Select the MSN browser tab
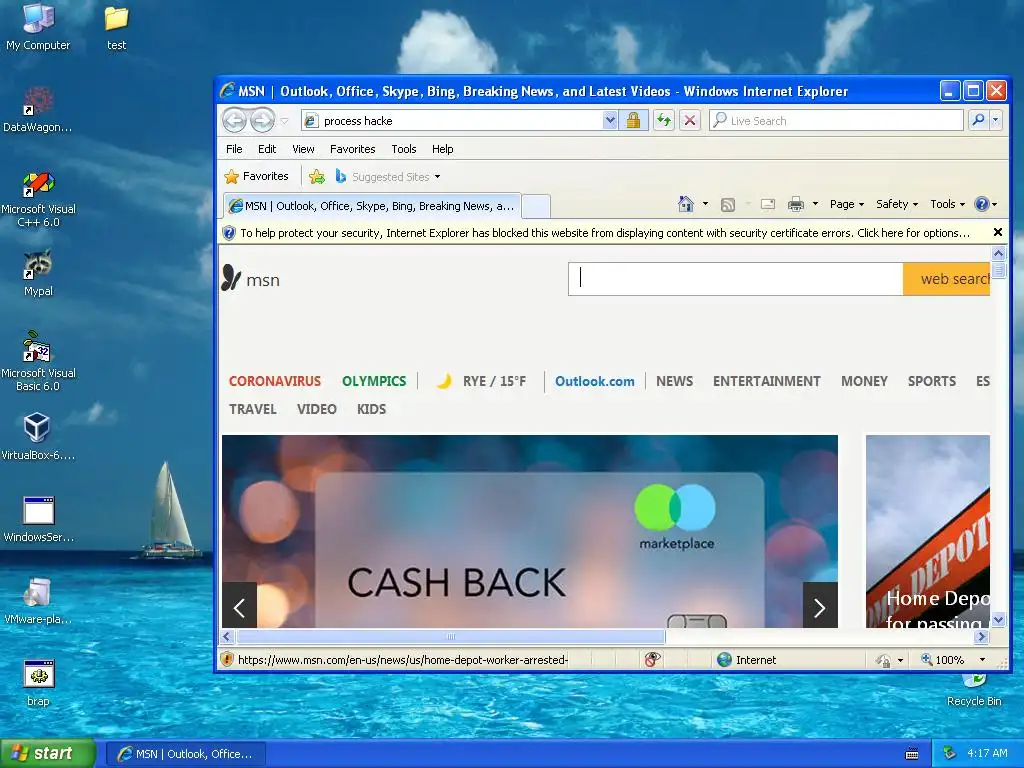This screenshot has width=1024, height=768. click(372, 206)
